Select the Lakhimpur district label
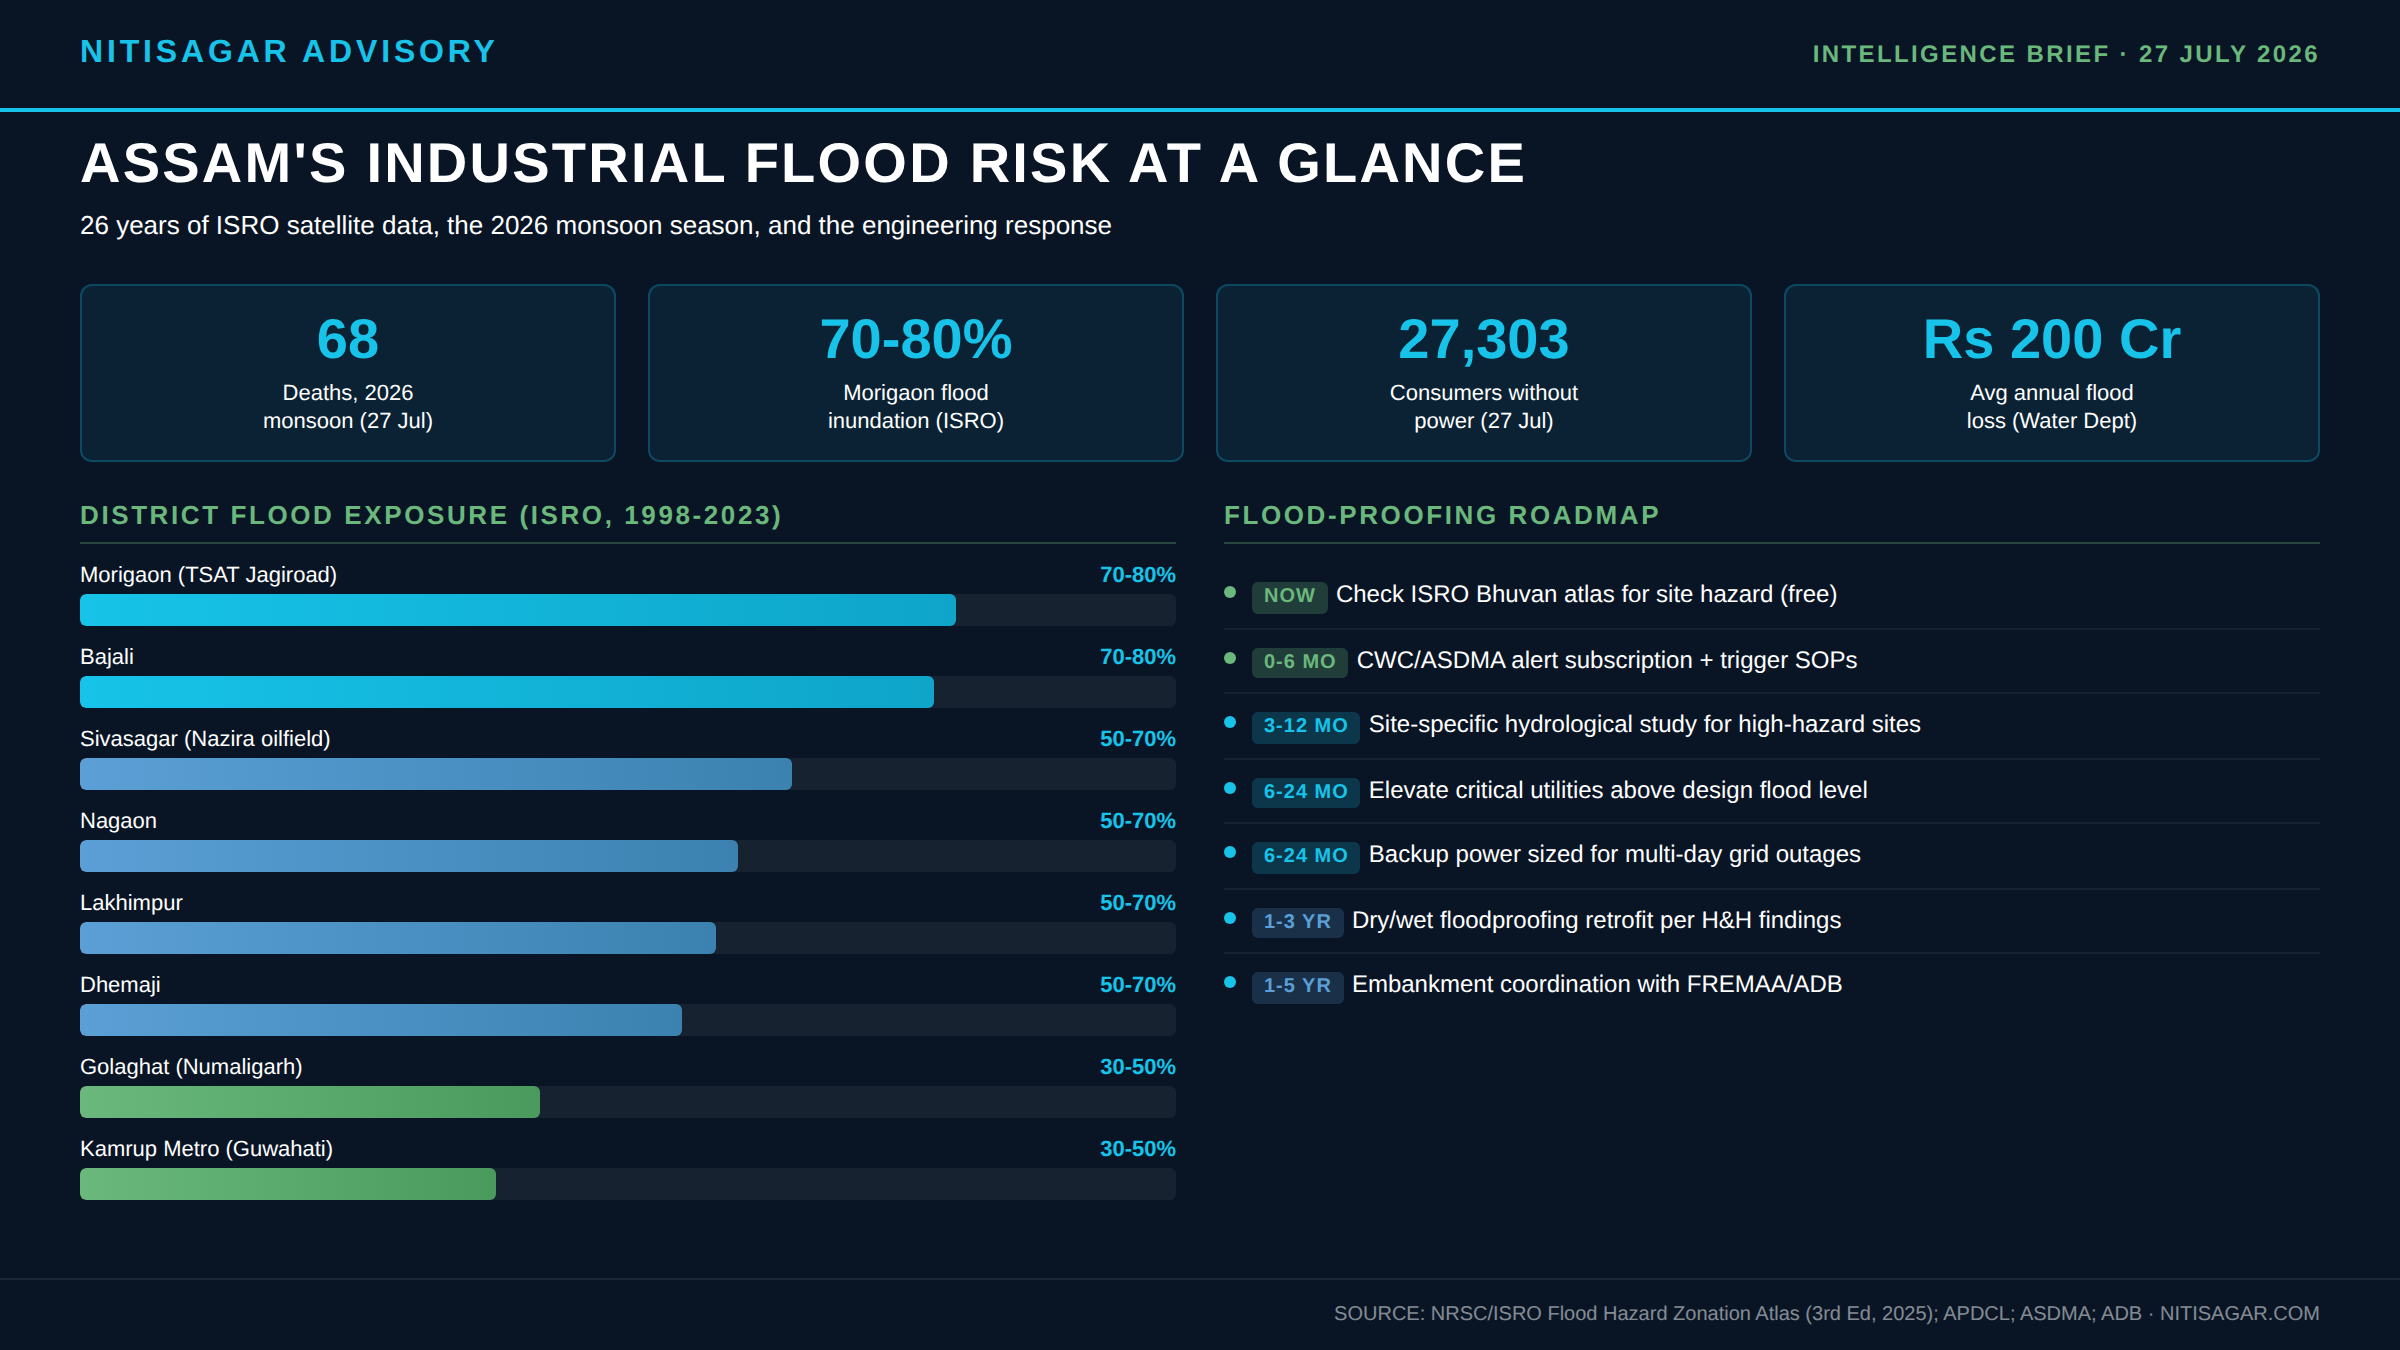Screen dimensions: 2400x1350 coord(131,903)
